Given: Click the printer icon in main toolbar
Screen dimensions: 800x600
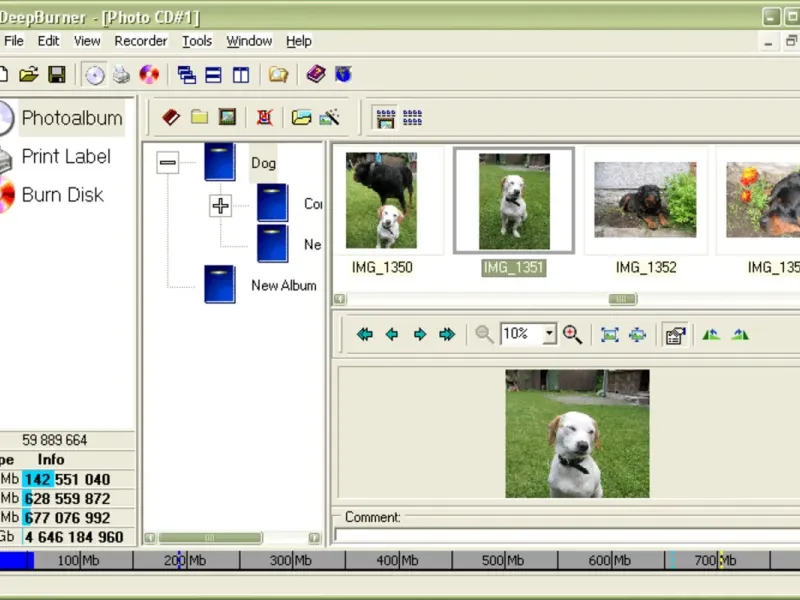Looking at the screenshot, I should point(121,75).
